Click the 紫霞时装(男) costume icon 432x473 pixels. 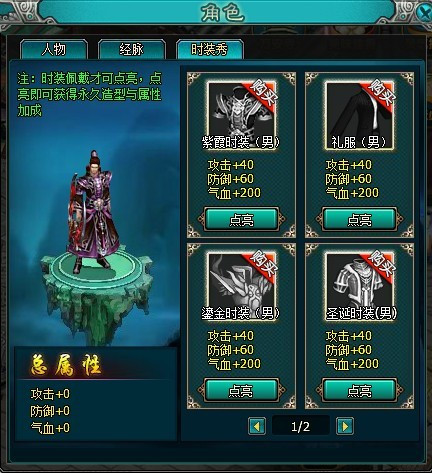(242, 116)
